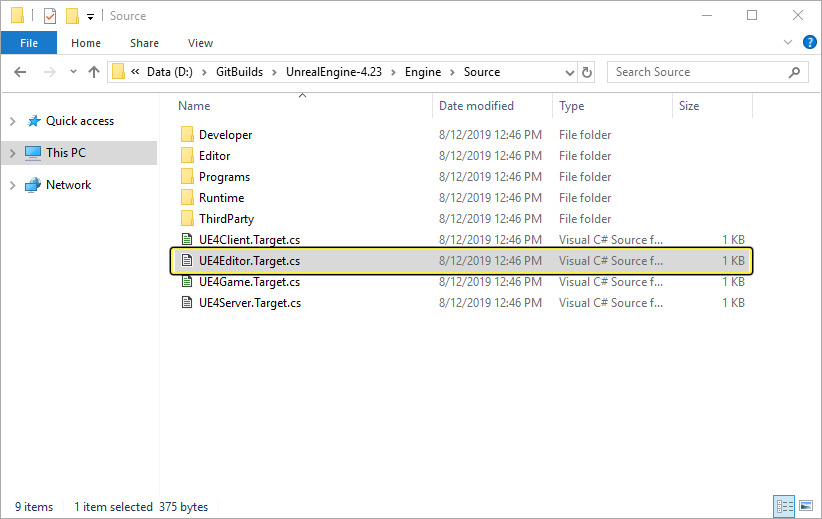Open the Customize Quick Access Toolbar dropdown
The height and width of the screenshot is (519, 822).
(x=90, y=17)
